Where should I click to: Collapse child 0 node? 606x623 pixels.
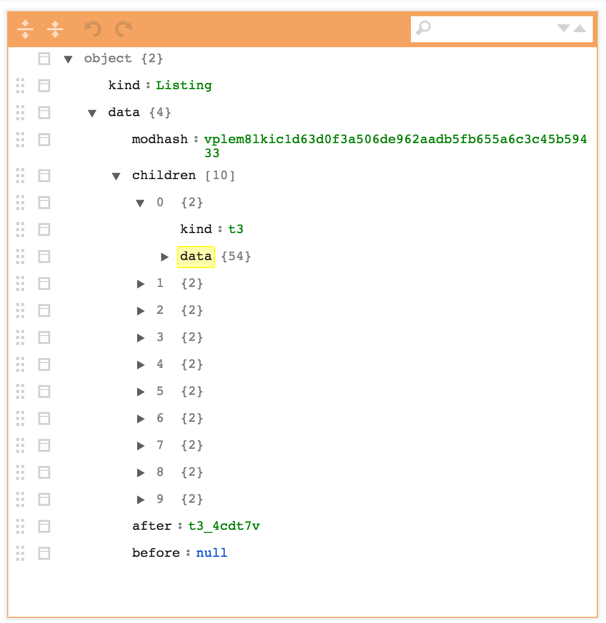[x=140, y=203]
